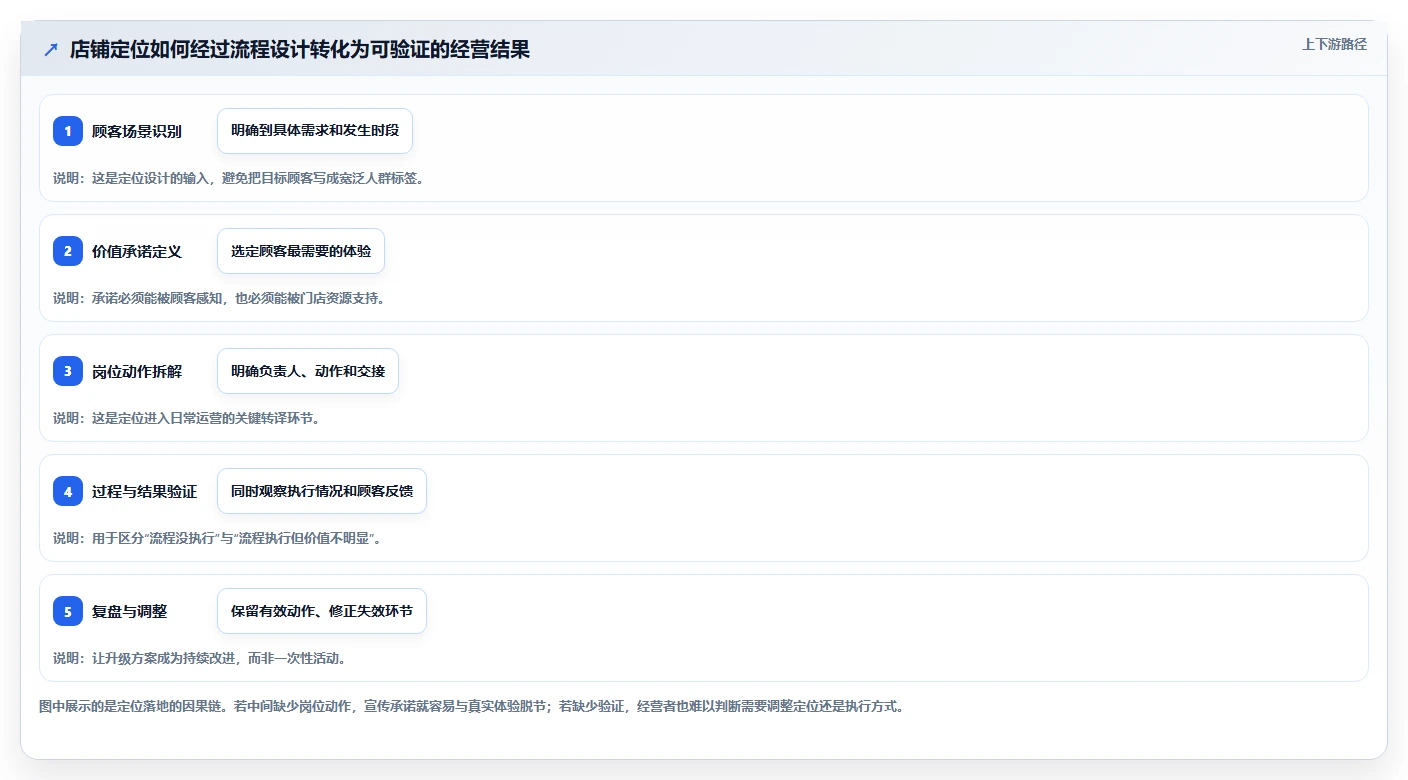Click the 上下游路径 label

1334,44
